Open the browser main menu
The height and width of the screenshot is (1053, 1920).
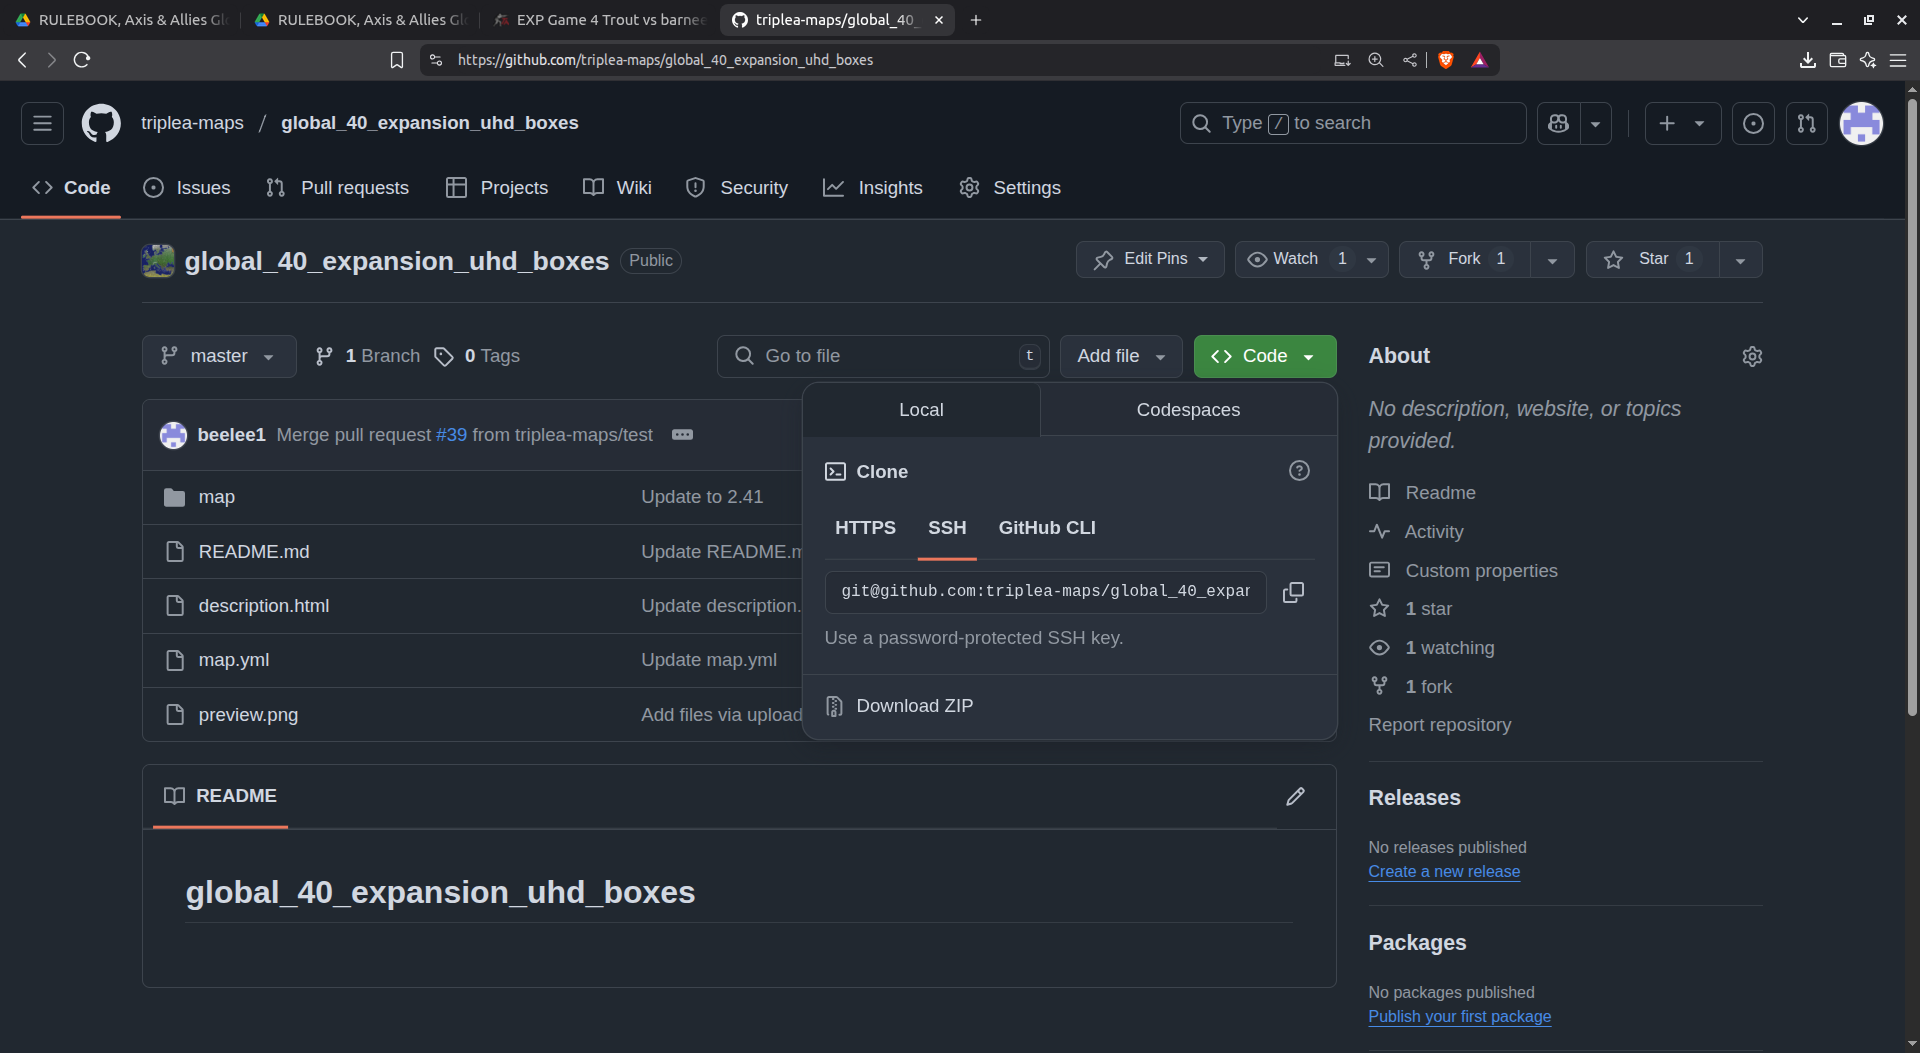click(1897, 60)
